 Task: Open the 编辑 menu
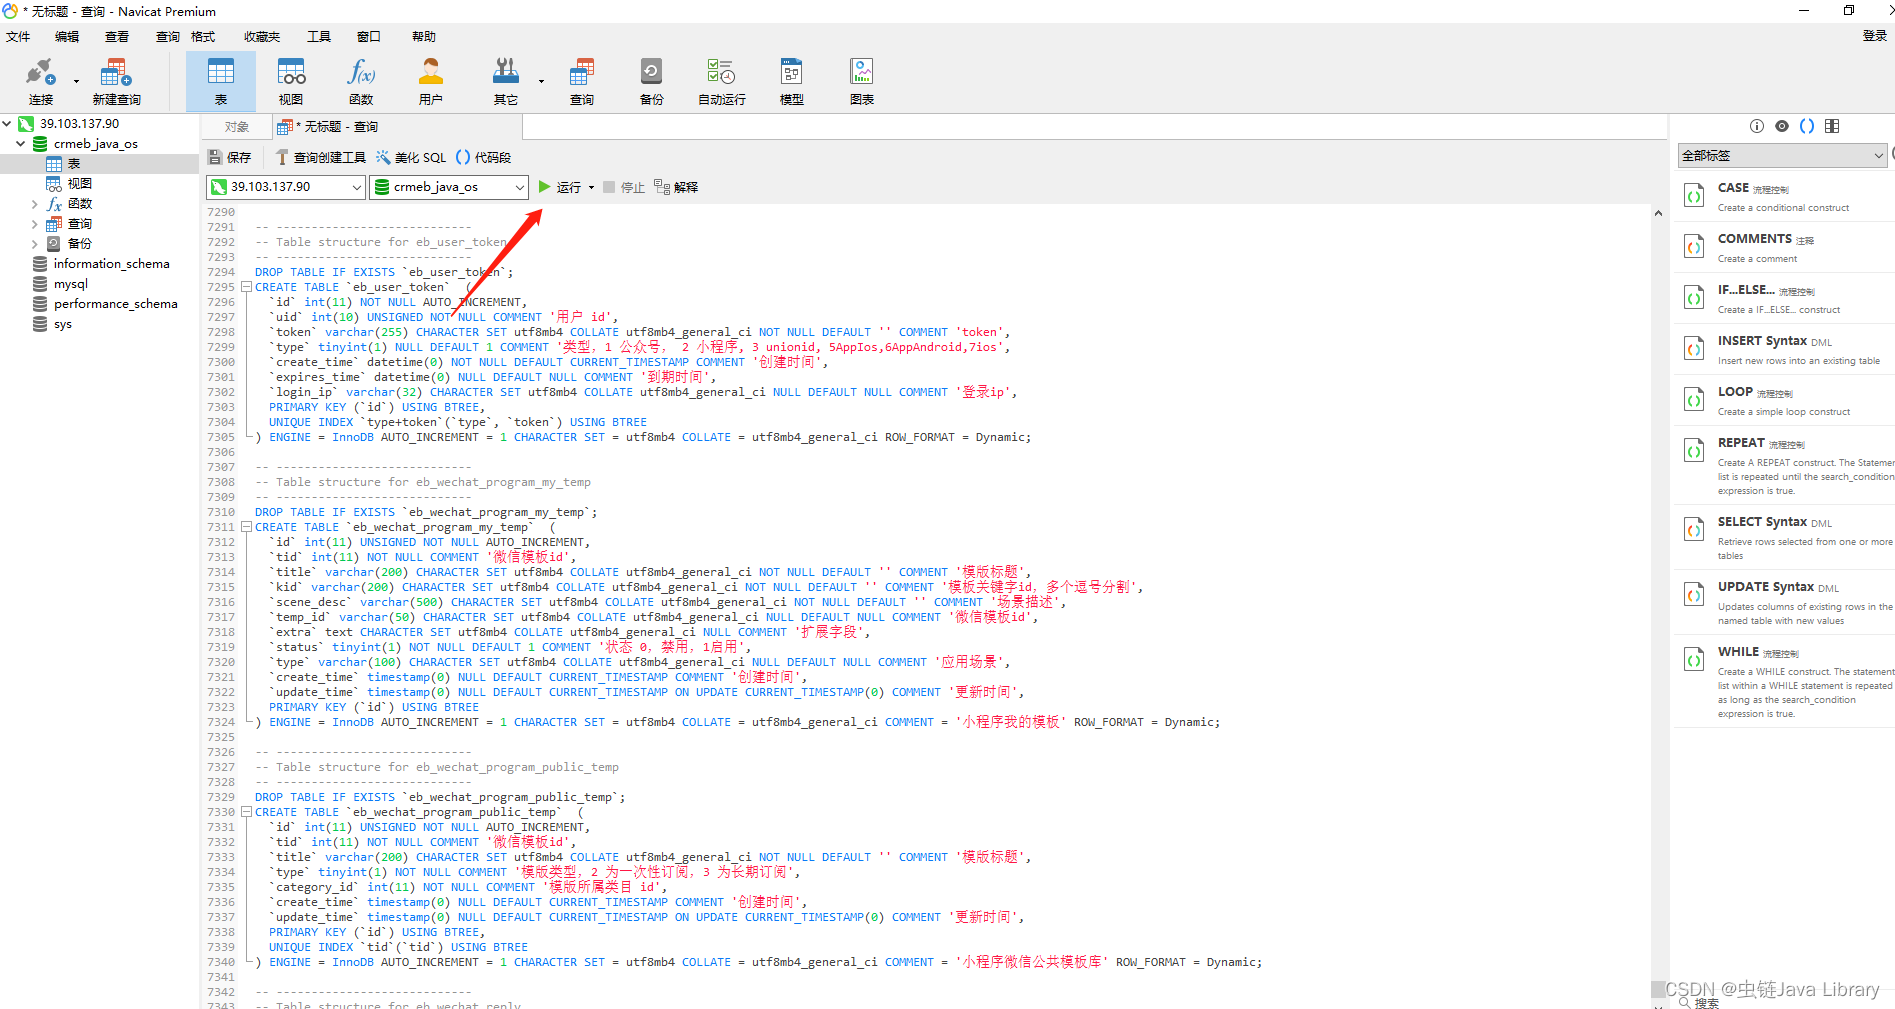67,36
